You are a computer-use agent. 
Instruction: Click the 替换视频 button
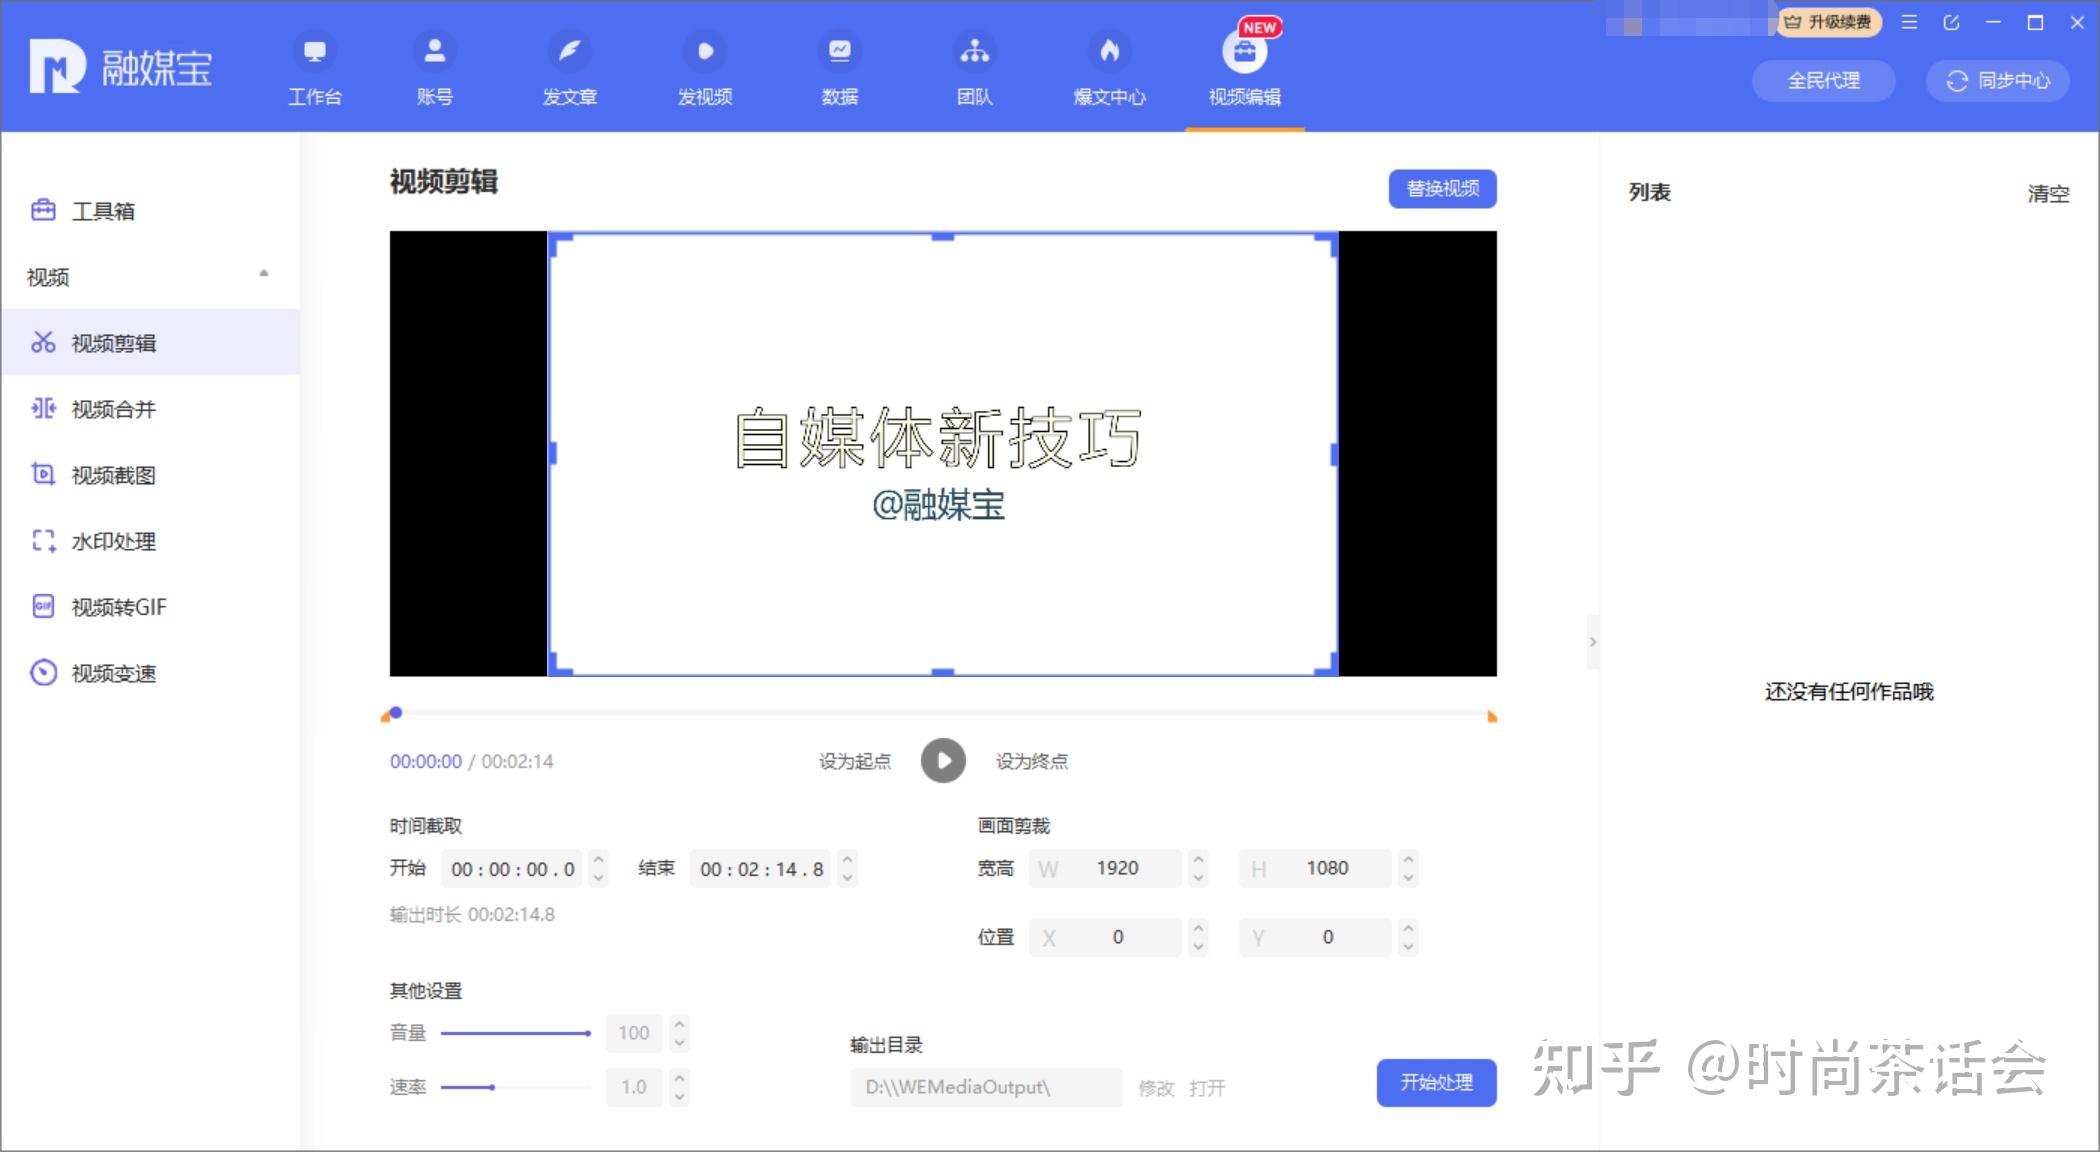point(1442,189)
